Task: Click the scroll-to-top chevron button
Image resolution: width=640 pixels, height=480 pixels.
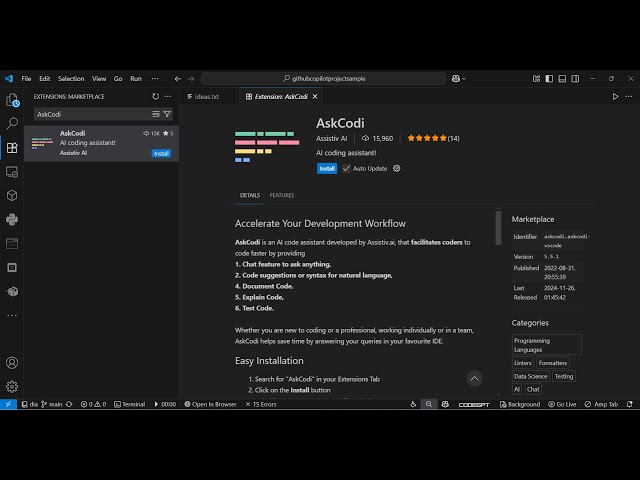Action: coord(474,378)
